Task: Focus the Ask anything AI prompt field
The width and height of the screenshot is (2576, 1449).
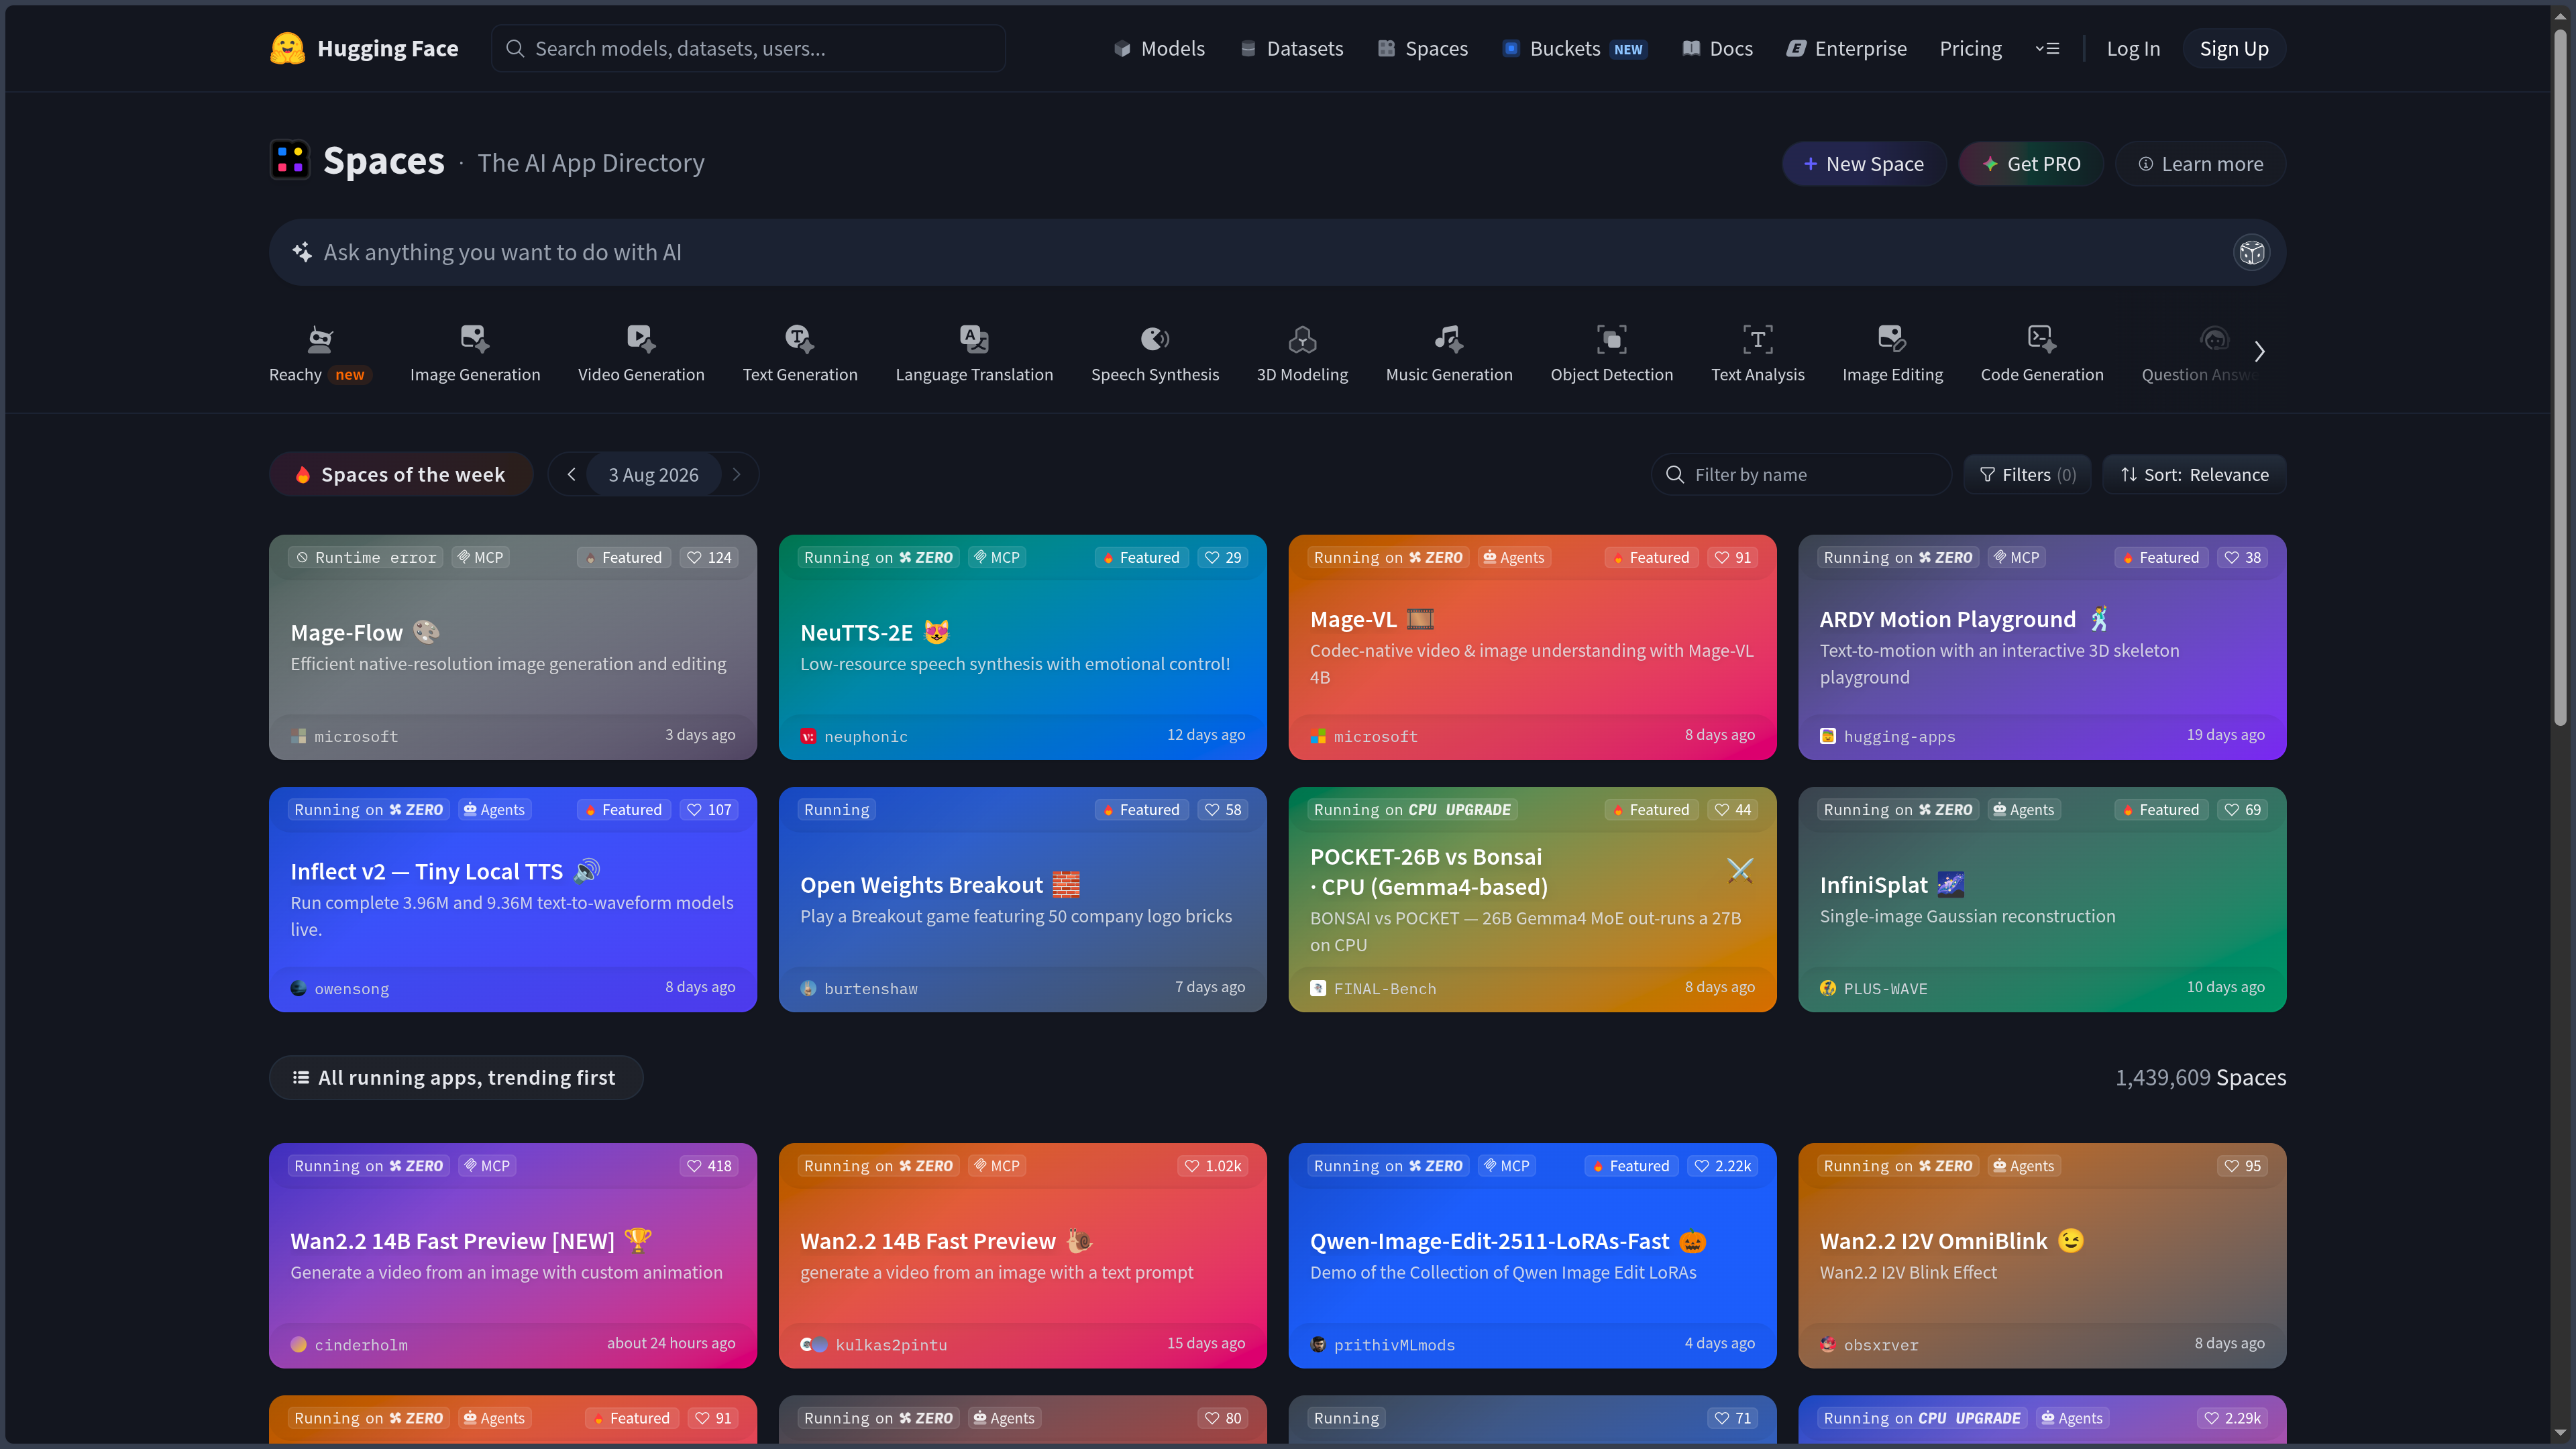Action: (1277, 252)
